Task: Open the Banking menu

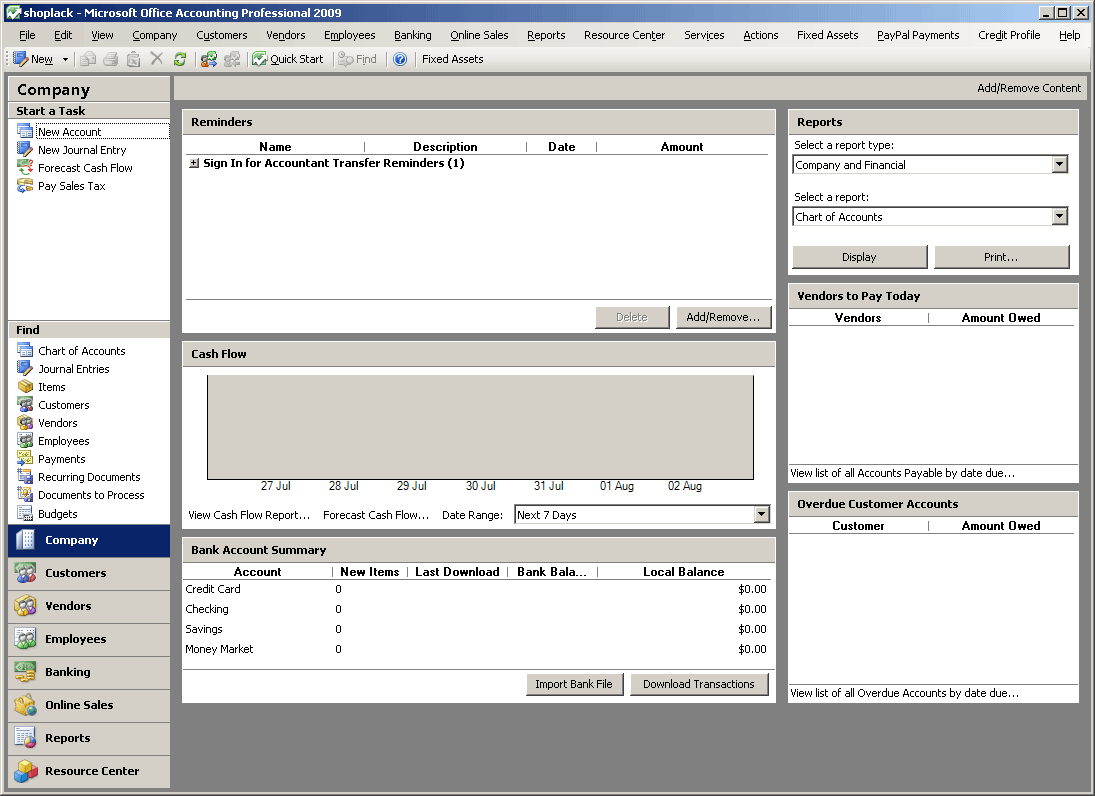Action: pyautogui.click(x=413, y=35)
